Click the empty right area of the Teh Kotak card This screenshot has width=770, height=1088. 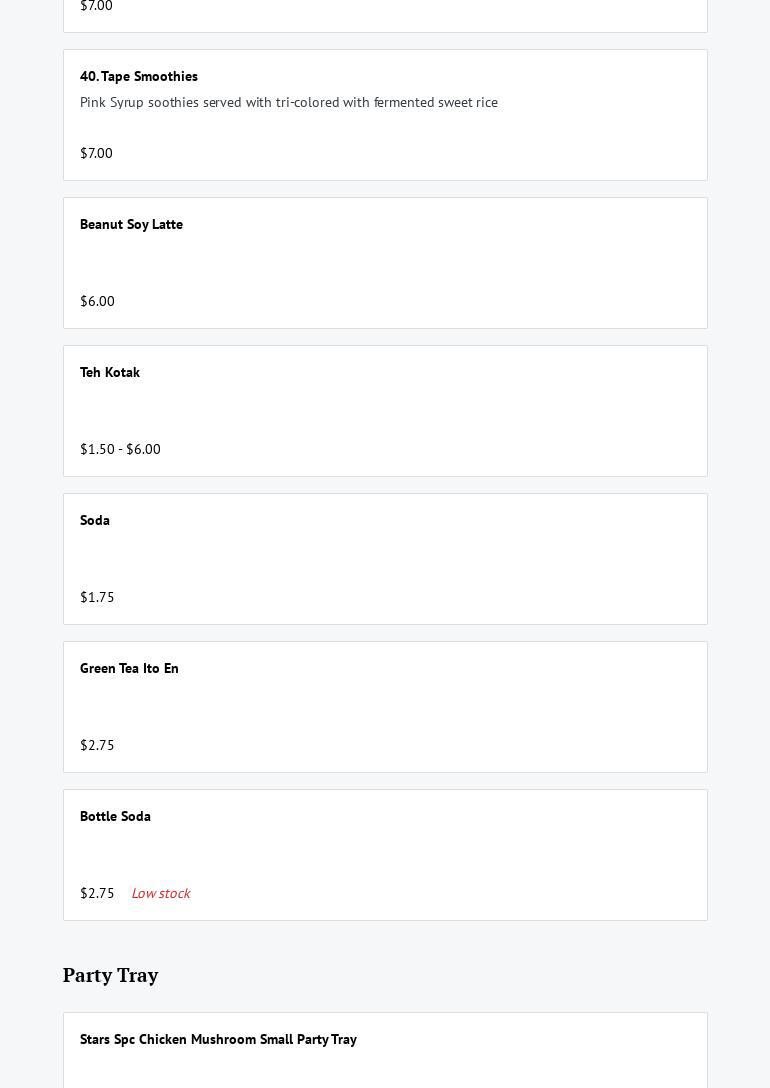point(550,411)
